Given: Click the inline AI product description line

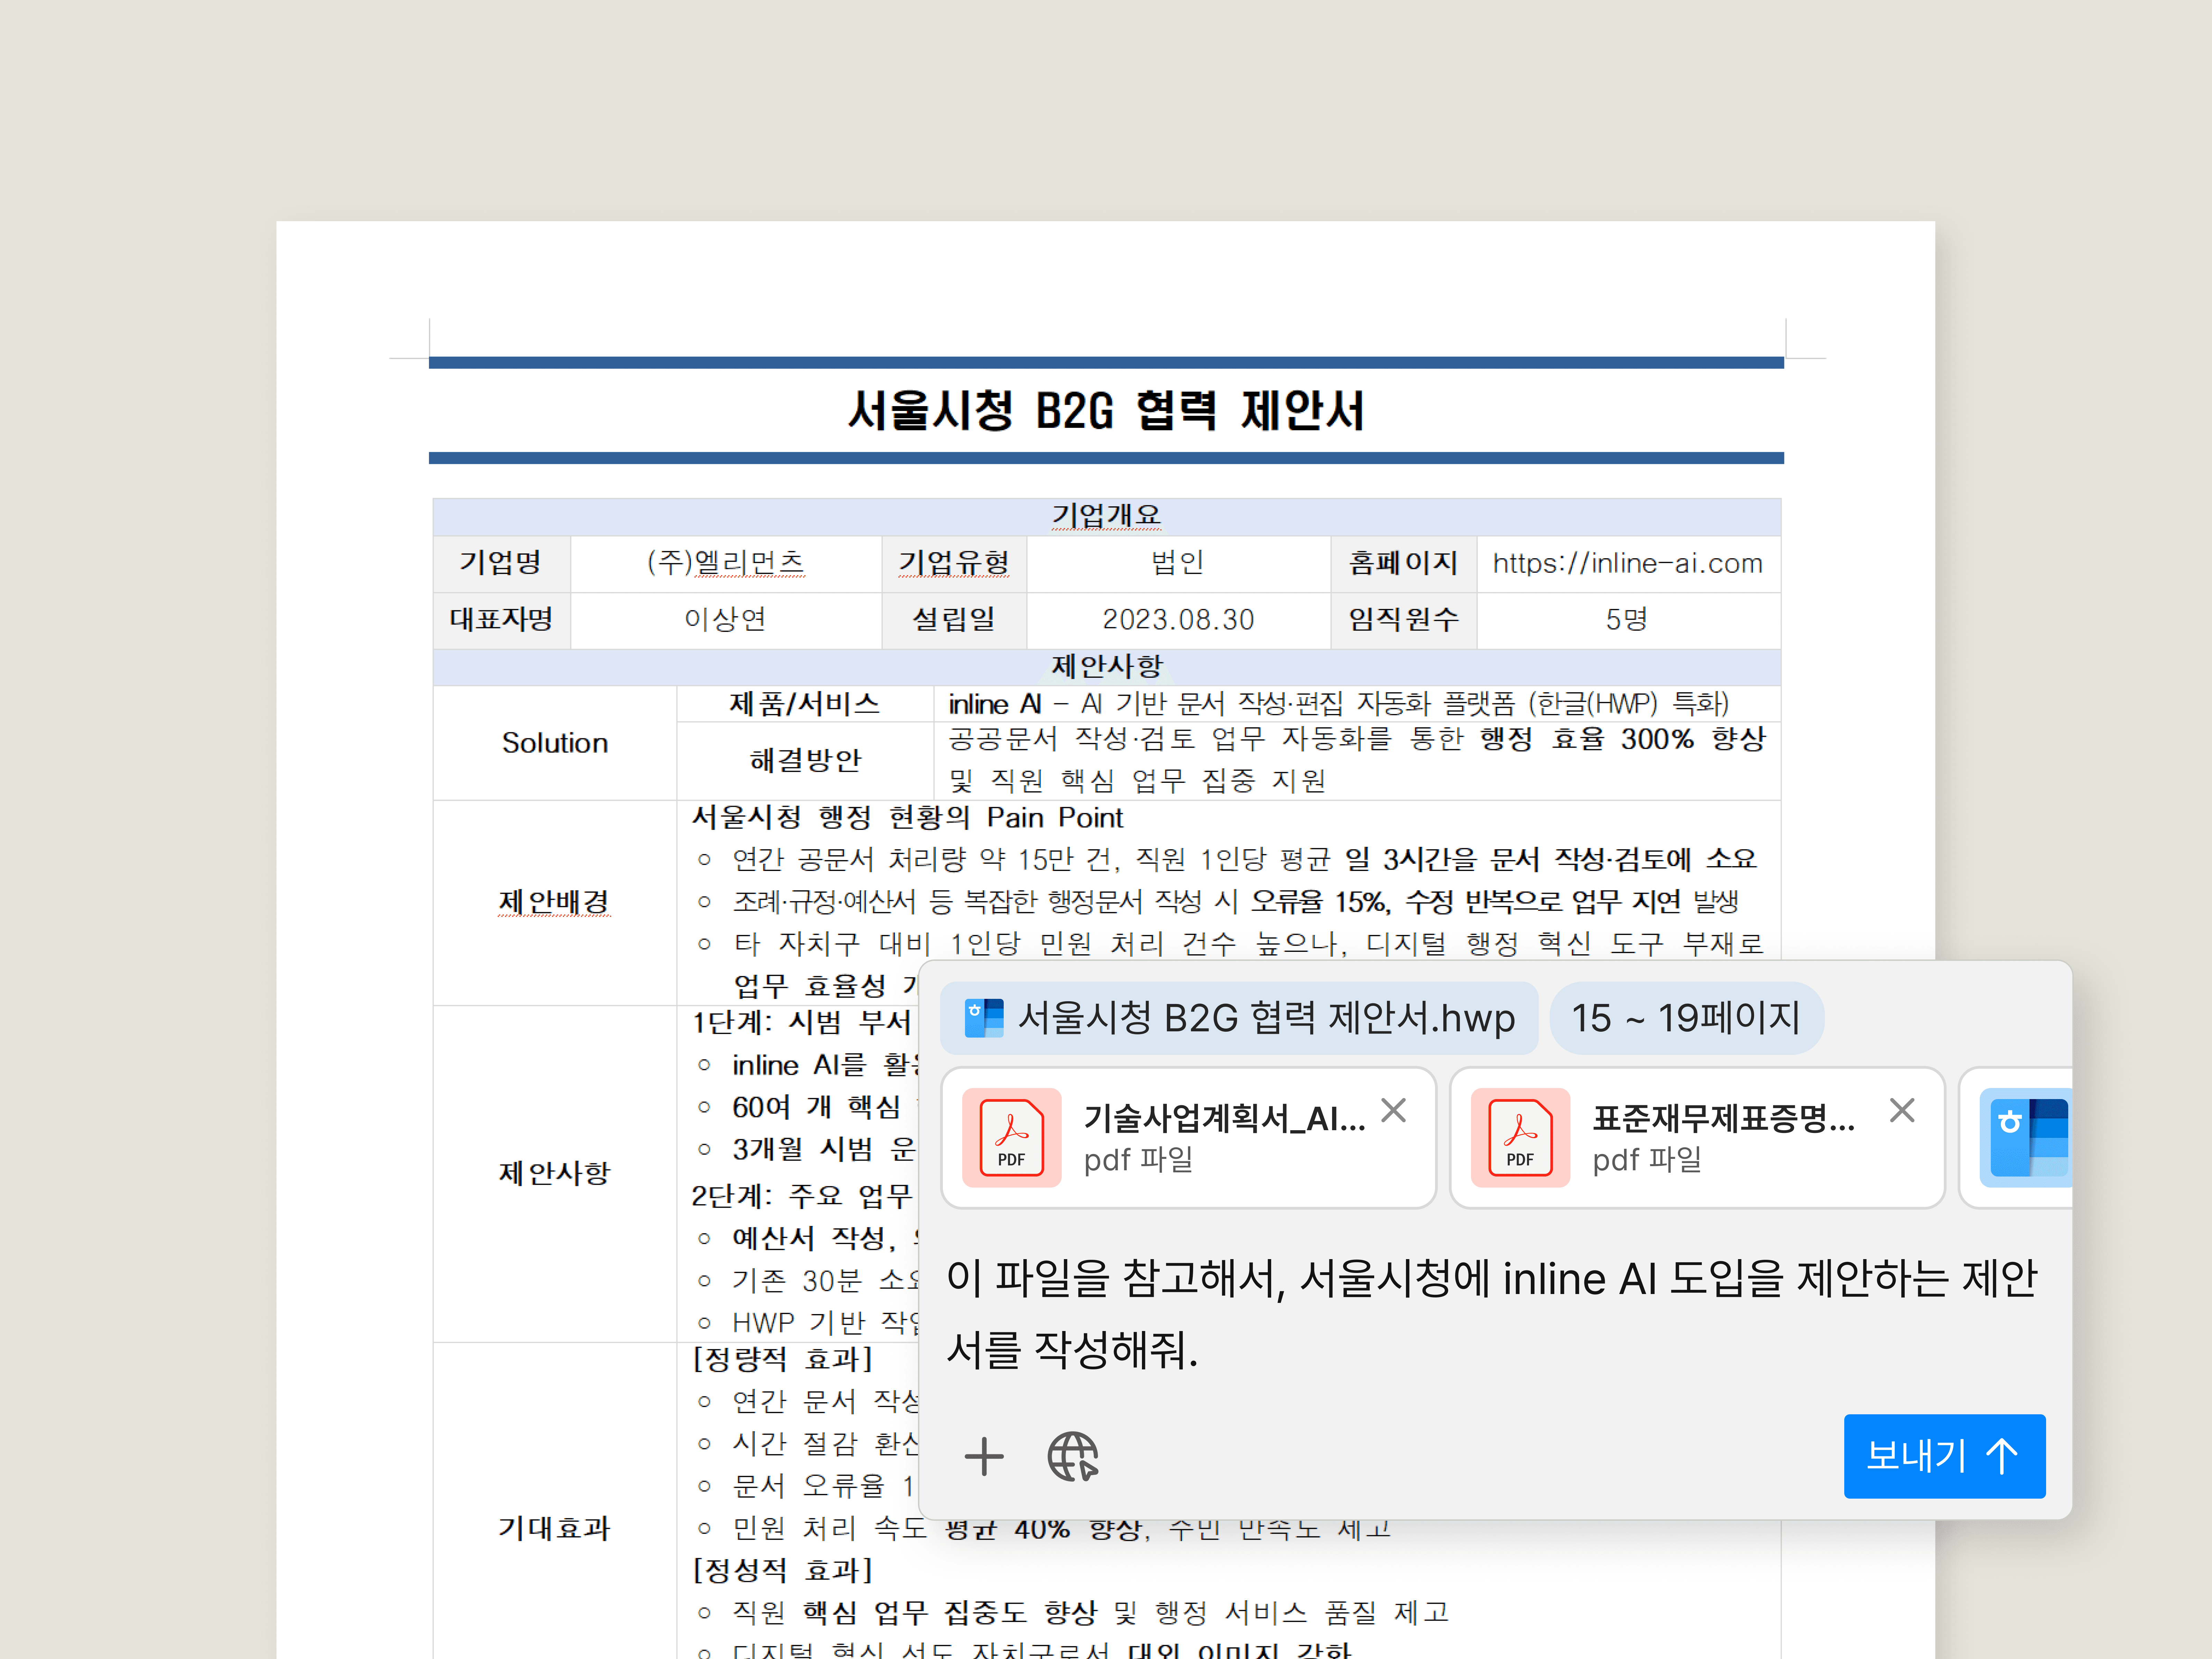Looking at the screenshot, I should click(x=1338, y=704).
